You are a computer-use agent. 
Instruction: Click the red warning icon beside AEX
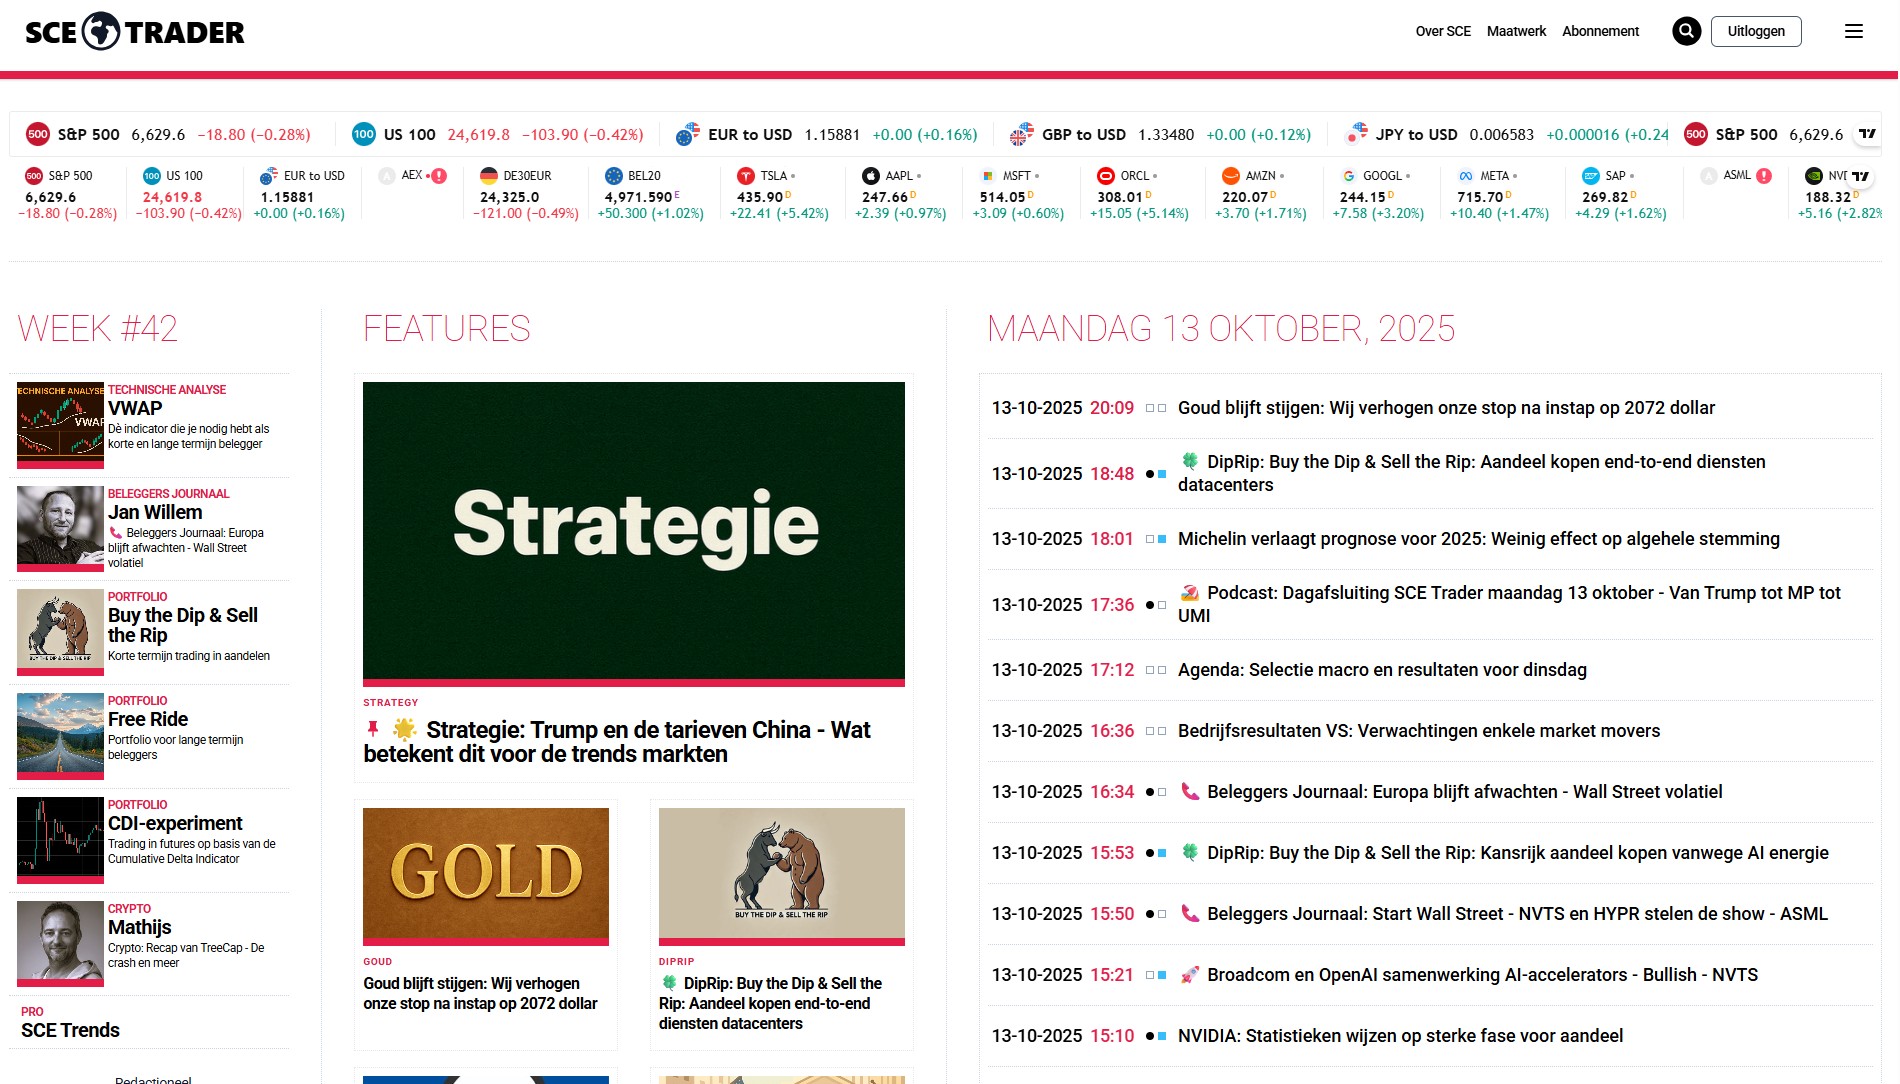coord(439,176)
